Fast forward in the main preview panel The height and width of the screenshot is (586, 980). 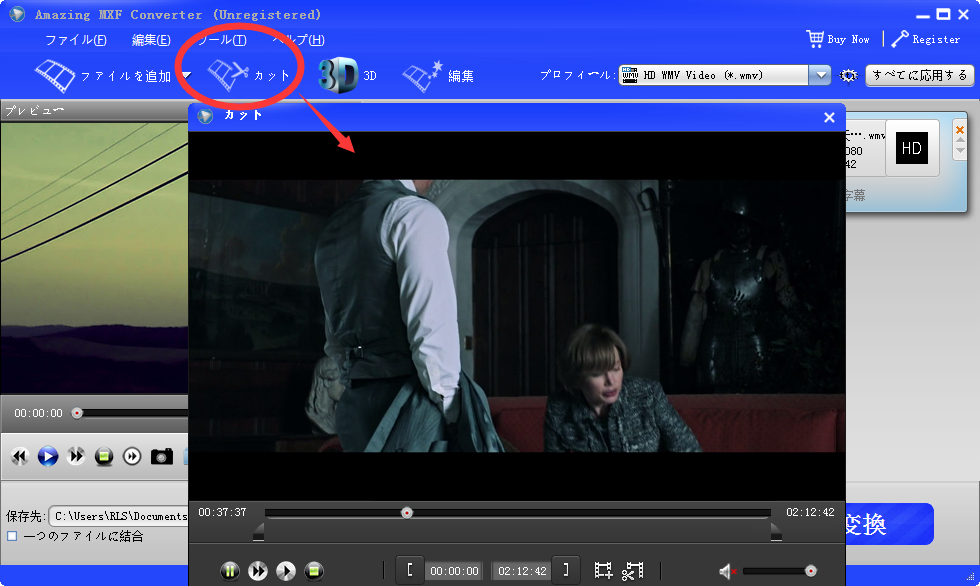[x=76, y=457]
